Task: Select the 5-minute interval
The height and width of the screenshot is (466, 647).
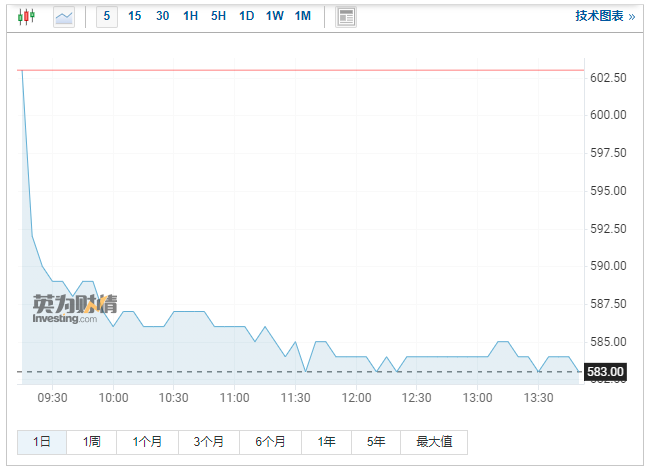Action: [x=107, y=17]
